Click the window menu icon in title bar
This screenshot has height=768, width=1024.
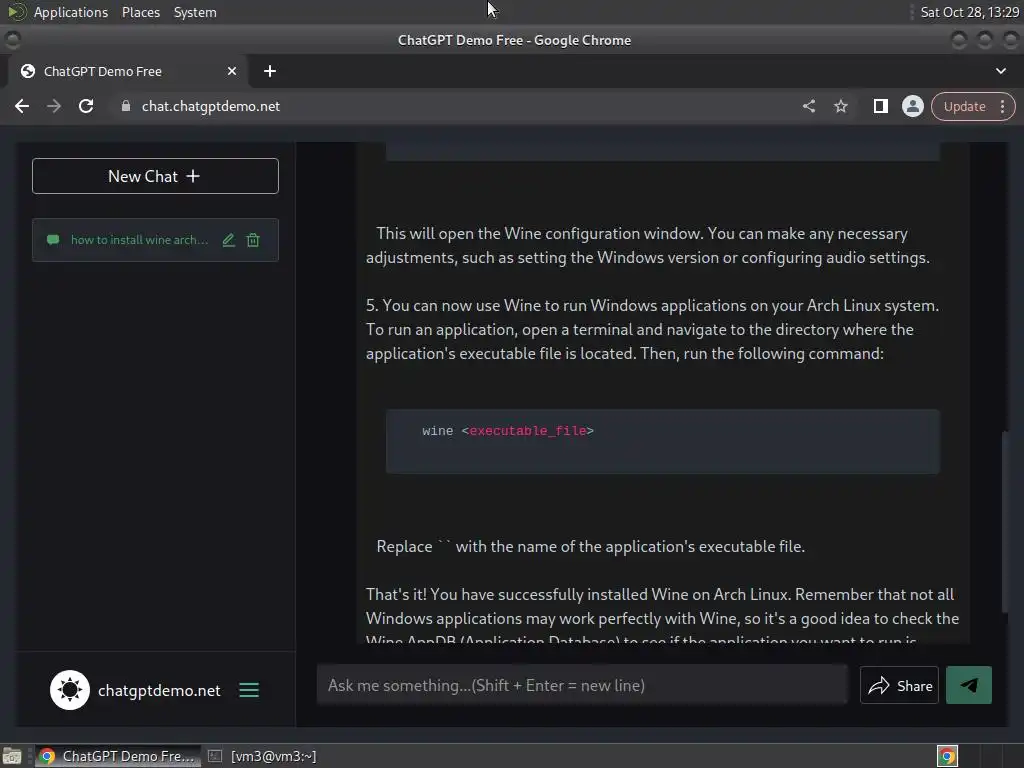tap(12, 40)
